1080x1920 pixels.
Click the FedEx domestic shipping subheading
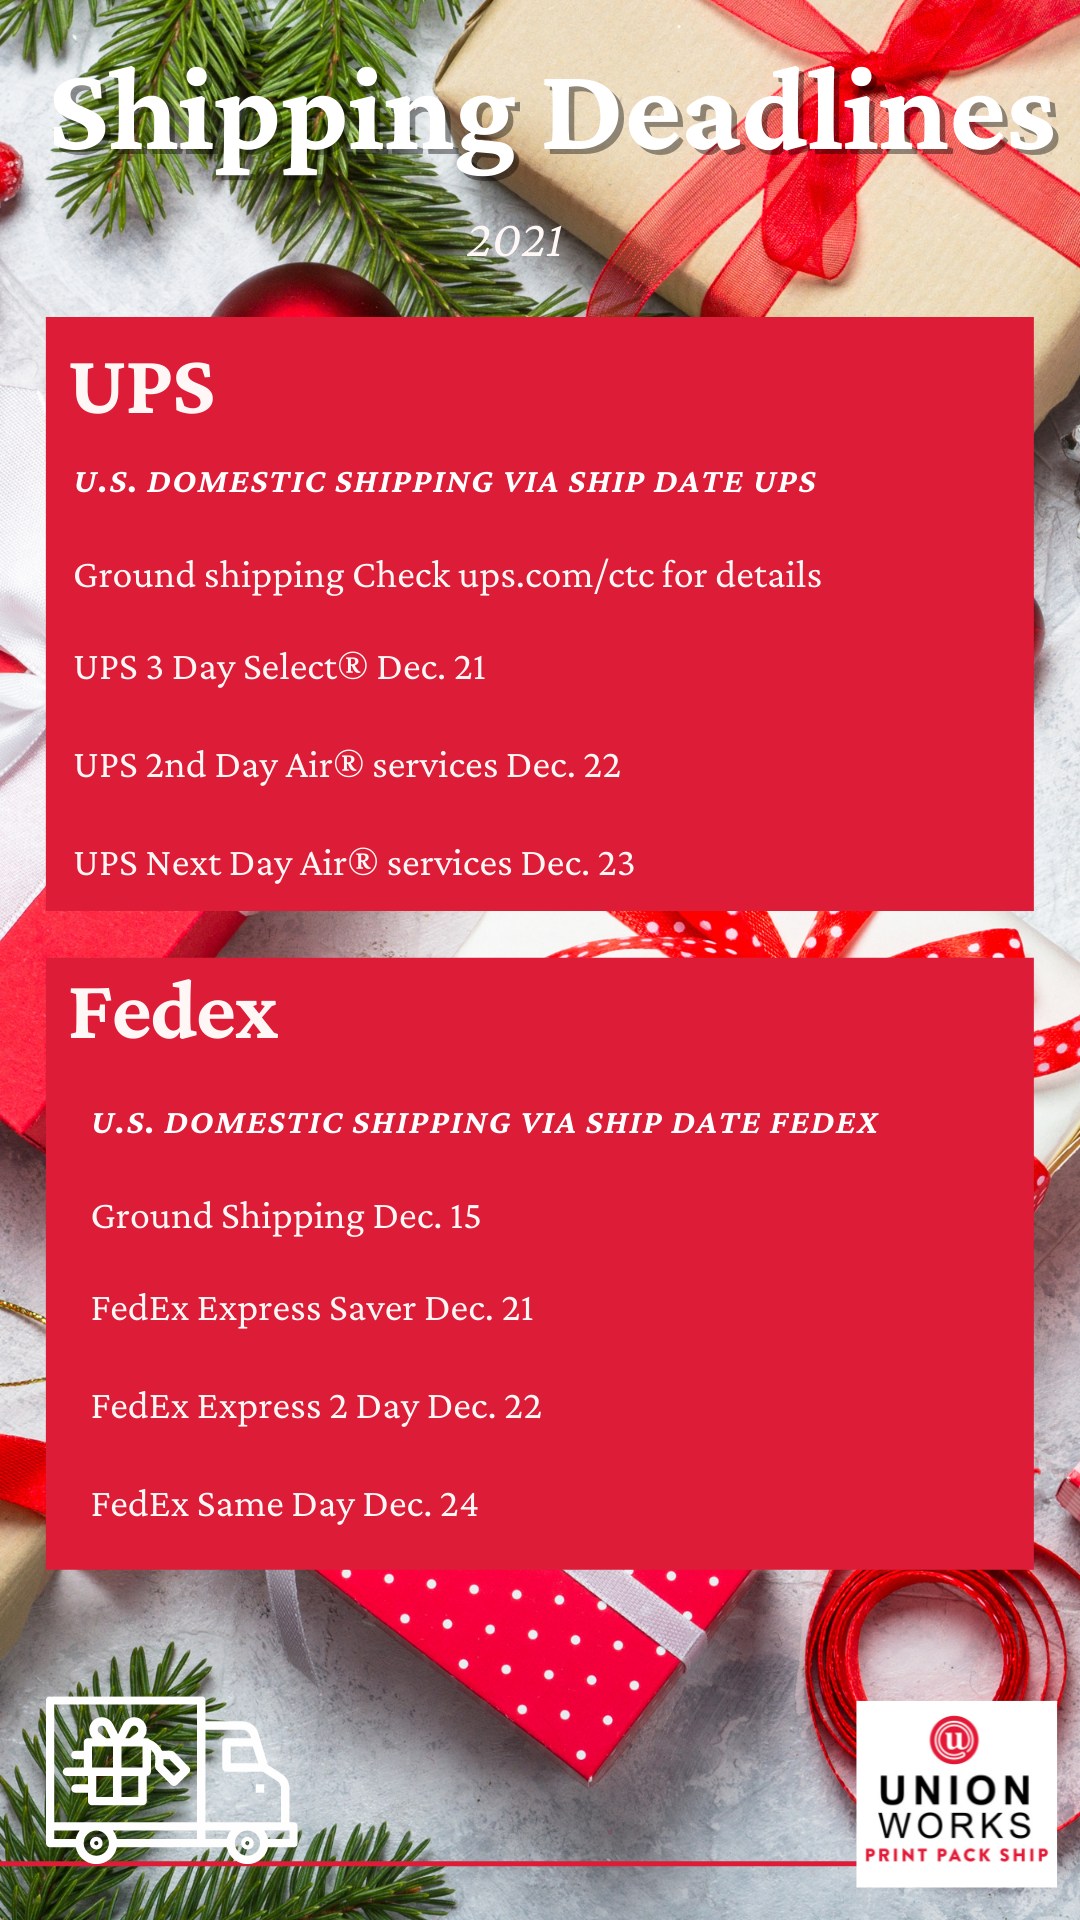pos(484,1123)
